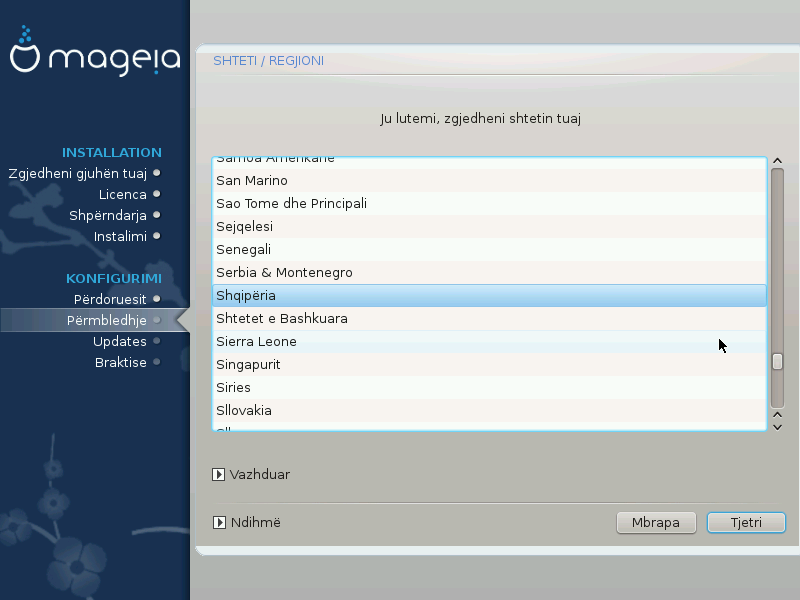Viewport: 800px width, 600px height.
Task: Pick Serbia & Montenegro entry
Action: tap(284, 273)
